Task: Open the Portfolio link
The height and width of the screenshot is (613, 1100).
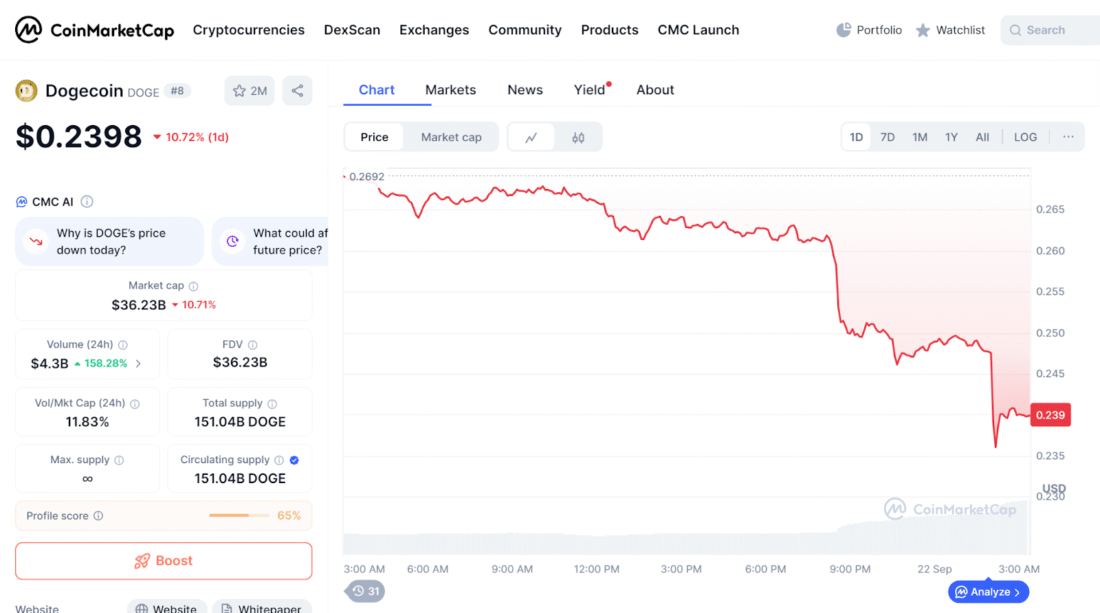Action: click(869, 30)
